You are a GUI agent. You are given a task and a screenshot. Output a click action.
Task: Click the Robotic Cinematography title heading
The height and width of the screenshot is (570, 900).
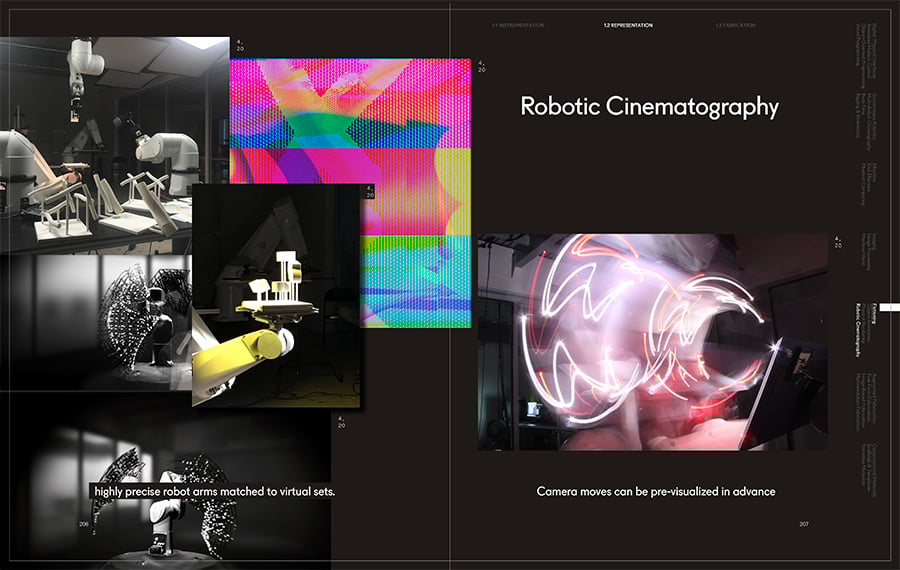point(649,107)
